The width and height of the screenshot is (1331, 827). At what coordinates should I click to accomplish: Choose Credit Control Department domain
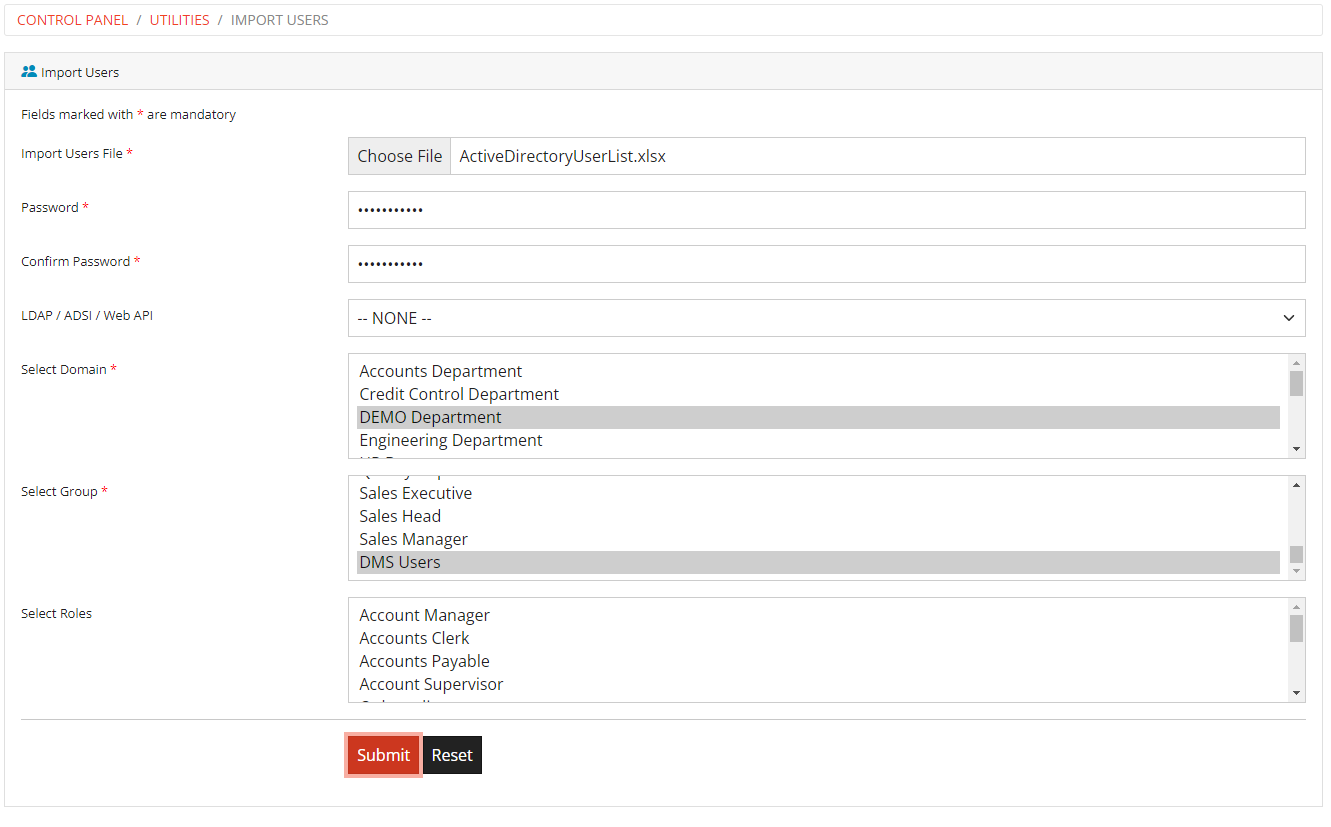pos(459,394)
